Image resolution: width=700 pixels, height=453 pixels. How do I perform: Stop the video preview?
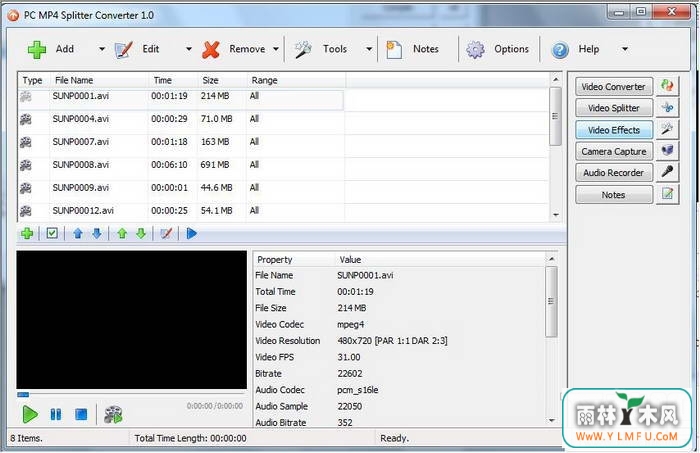[x=81, y=415]
